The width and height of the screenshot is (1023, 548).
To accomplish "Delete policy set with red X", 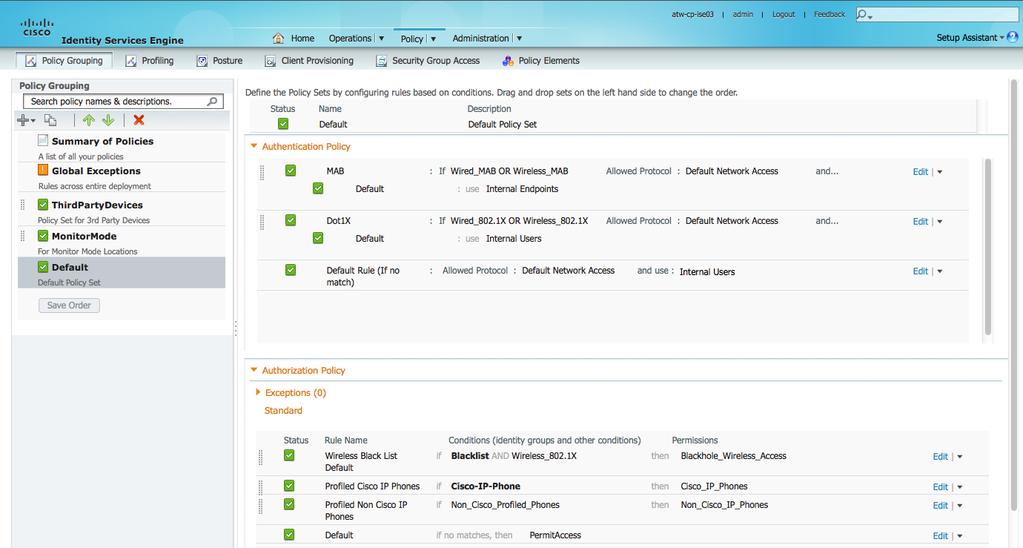I will click(138, 120).
